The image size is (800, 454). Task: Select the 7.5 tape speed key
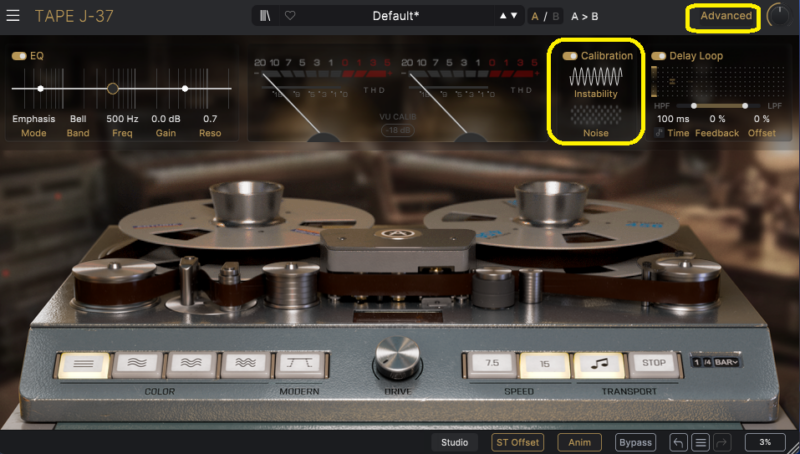coord(490,364)
